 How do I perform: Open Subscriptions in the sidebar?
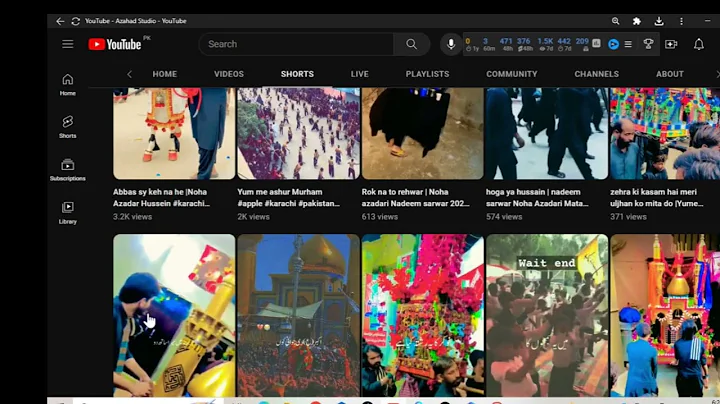click(68, 170)
